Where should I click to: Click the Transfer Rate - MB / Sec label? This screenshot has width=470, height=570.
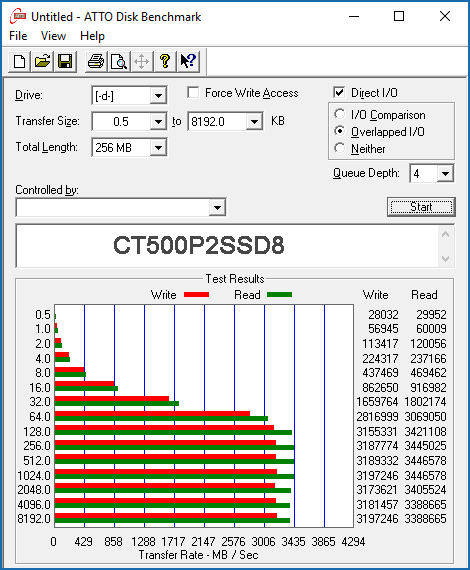198,555
